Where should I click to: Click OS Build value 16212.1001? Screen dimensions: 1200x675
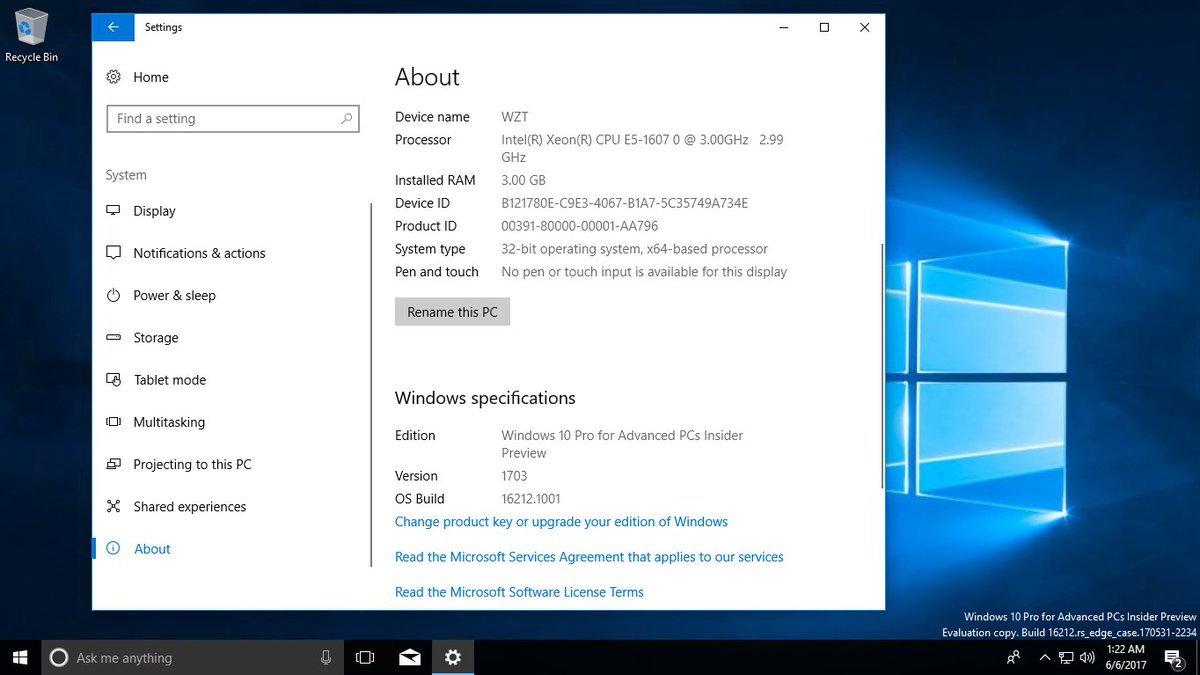pyautogui.click(x=530, y=498)
